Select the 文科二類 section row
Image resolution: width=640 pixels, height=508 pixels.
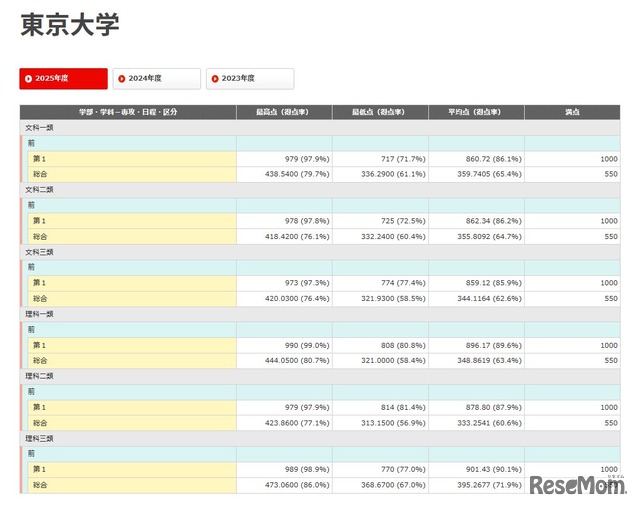pos(320,190)
